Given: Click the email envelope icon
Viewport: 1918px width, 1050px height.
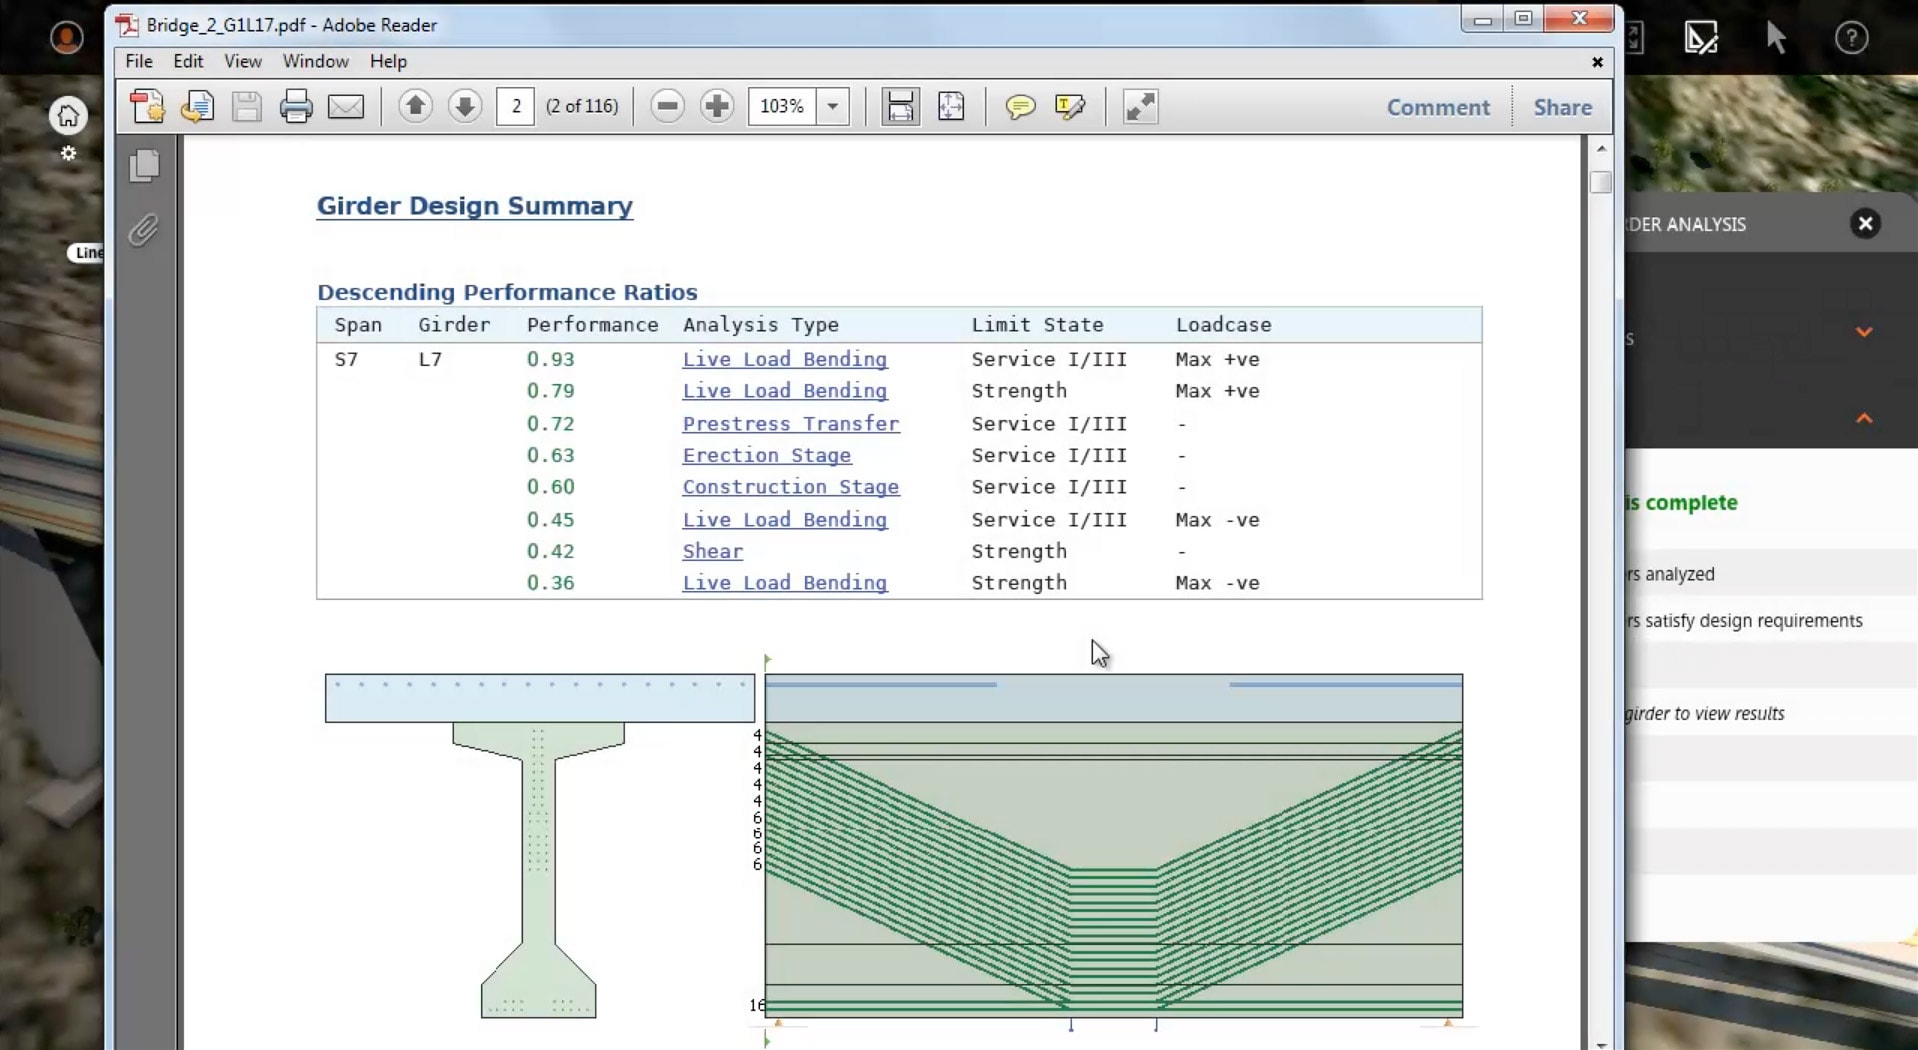Looking at the screenshot, I should [x=346, y=107].
